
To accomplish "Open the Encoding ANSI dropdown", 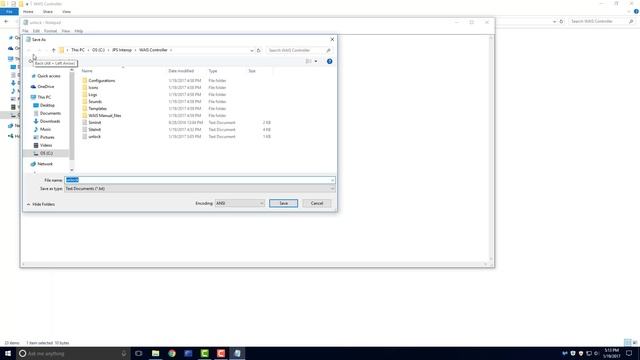I will pos(240,203).
